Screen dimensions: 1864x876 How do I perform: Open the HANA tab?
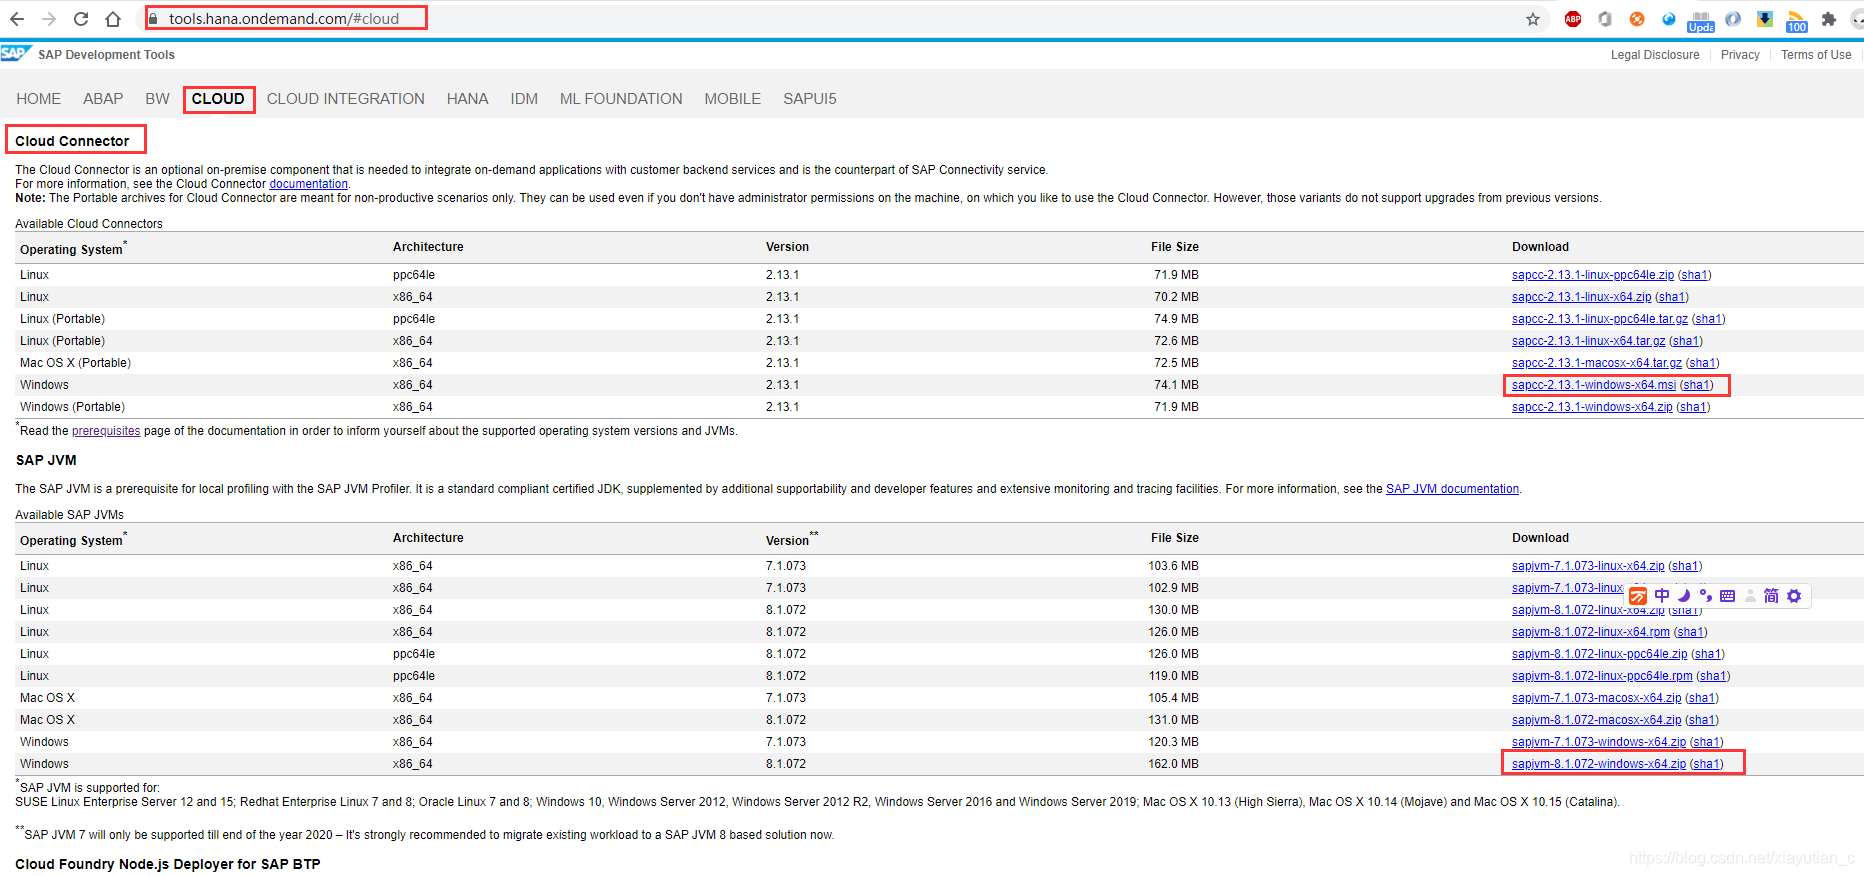pyautogui.click(x=467, y=99)
